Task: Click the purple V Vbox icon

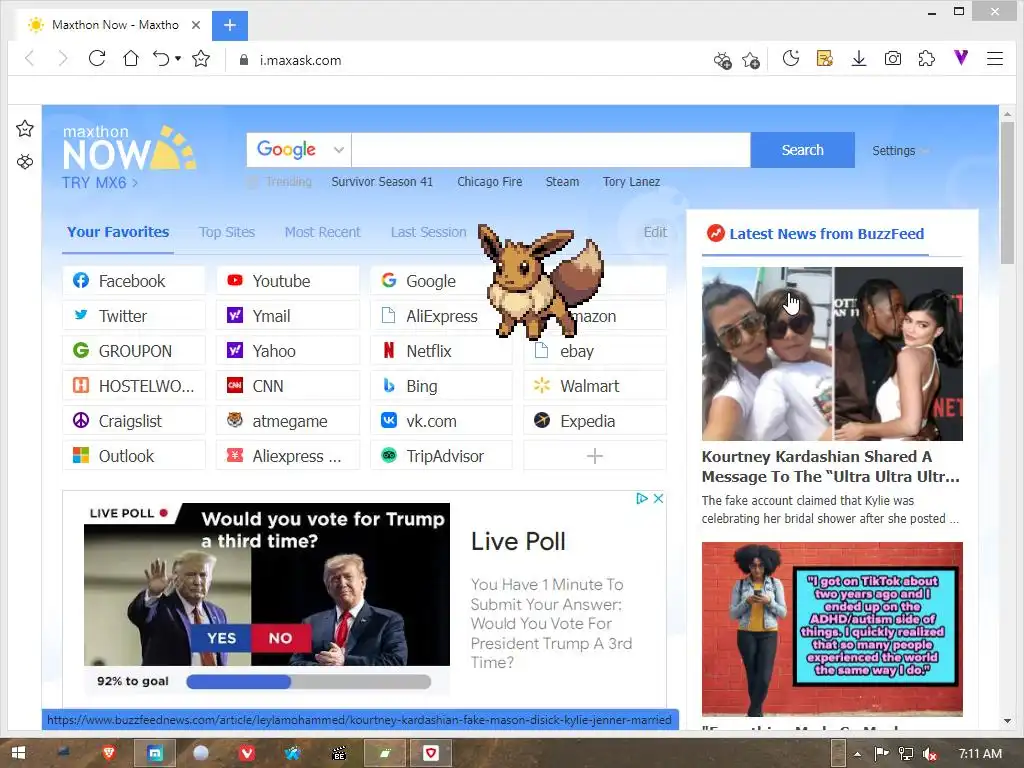Action: click(961, 58)
